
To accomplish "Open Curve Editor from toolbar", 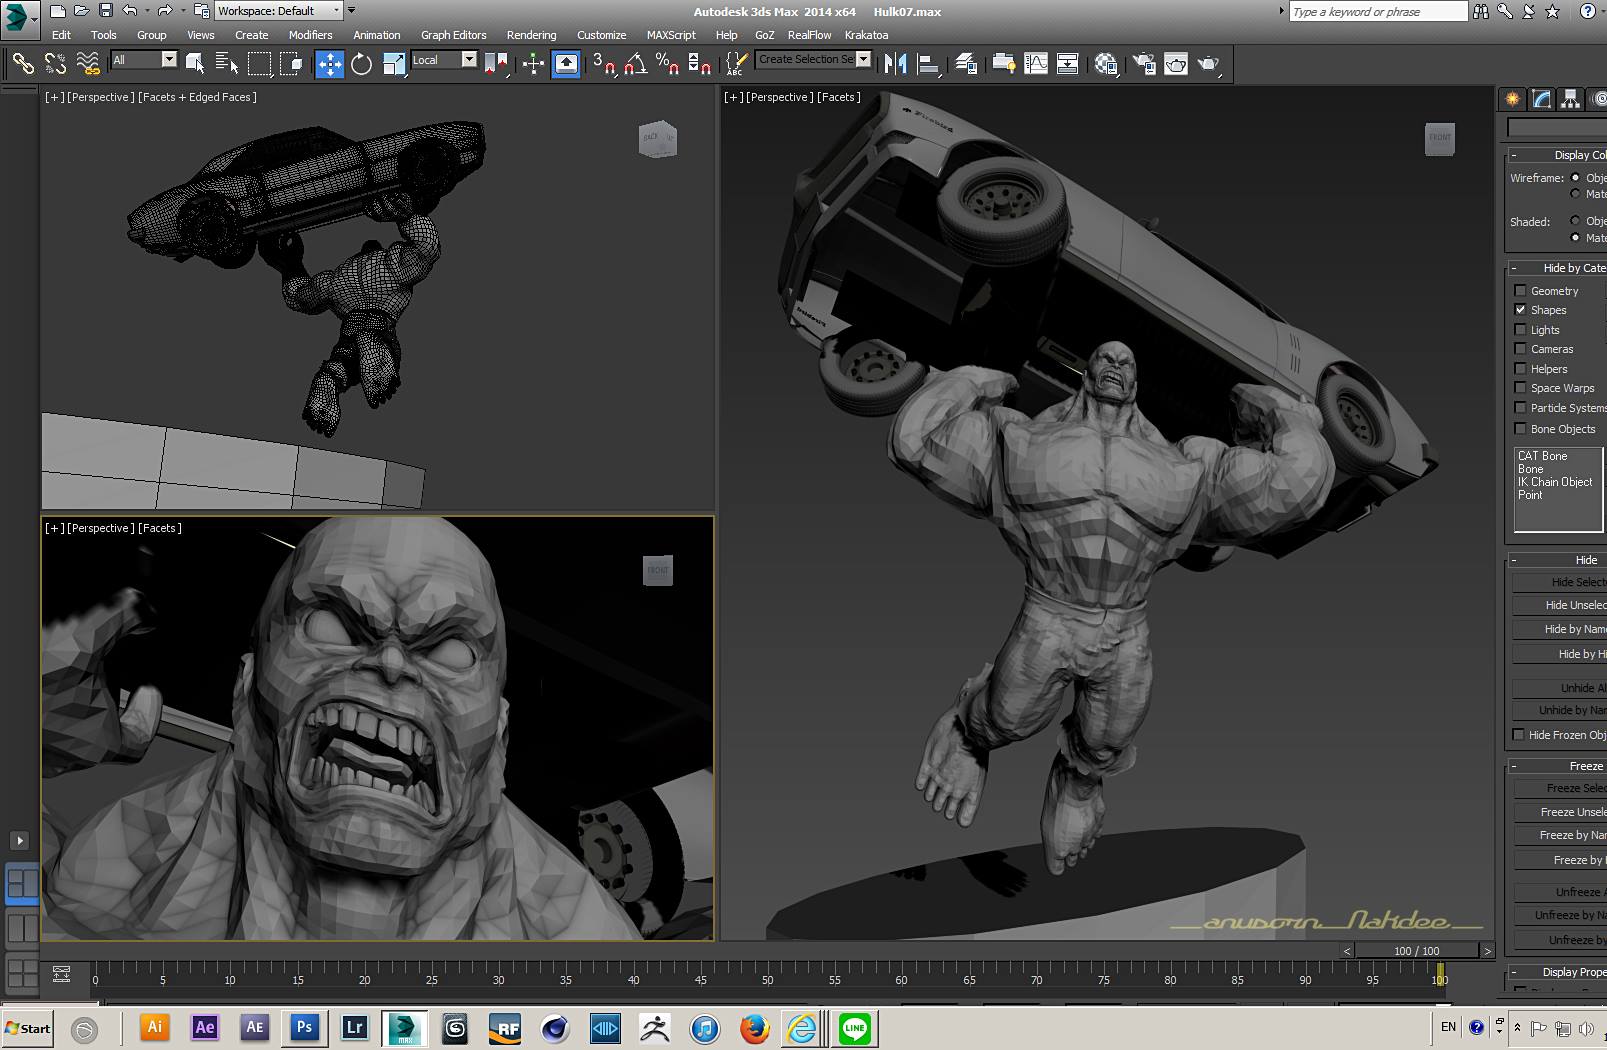I will (1036, 64).
